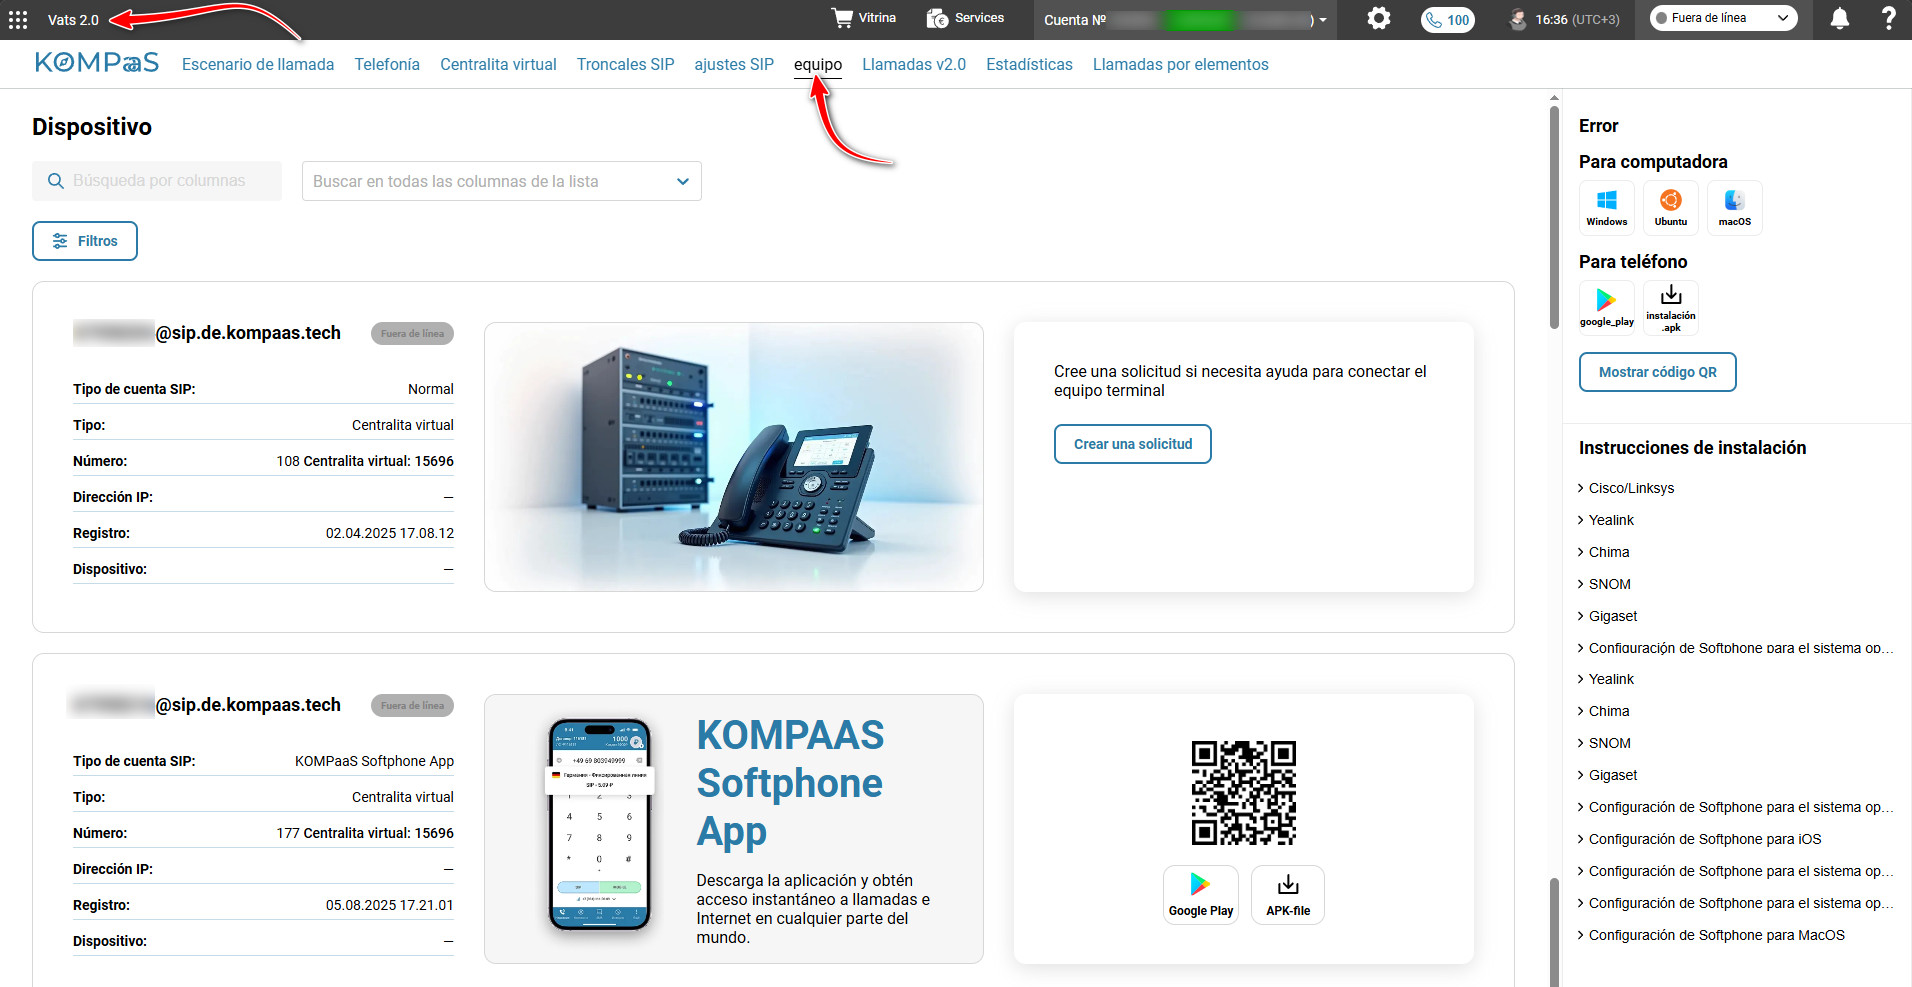Click the Vats 2.0 label
This screenshot has height=987, width=1912.
tap(73, 19)
